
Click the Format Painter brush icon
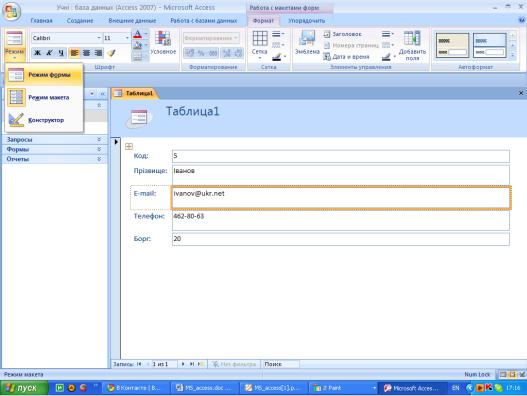[111, 53]
